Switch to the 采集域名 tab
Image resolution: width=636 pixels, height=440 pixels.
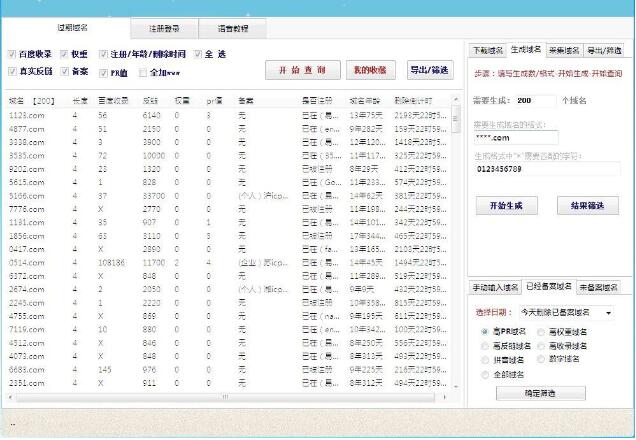pos(565,49)
